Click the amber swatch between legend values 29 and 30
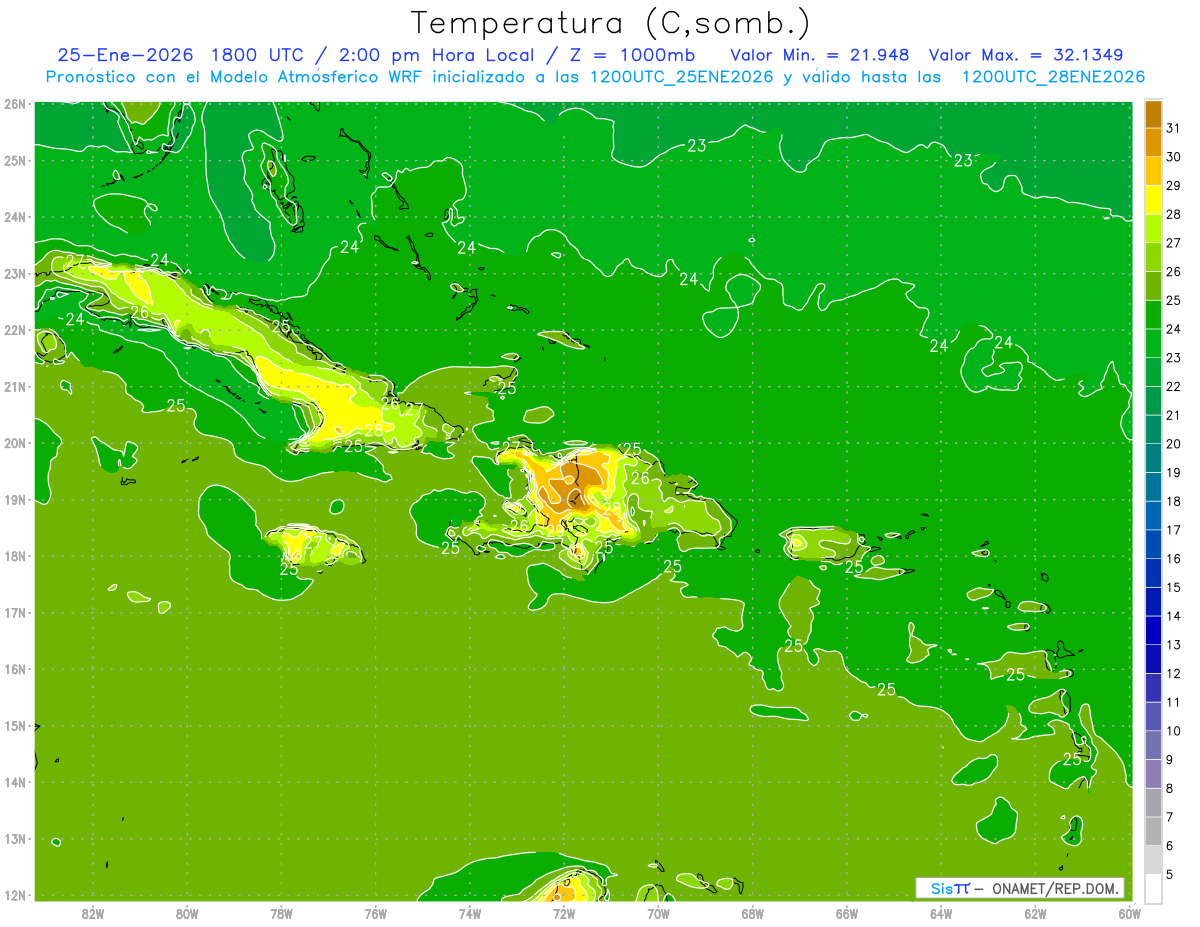The image size is (1200, 927). click(1153, 172)
